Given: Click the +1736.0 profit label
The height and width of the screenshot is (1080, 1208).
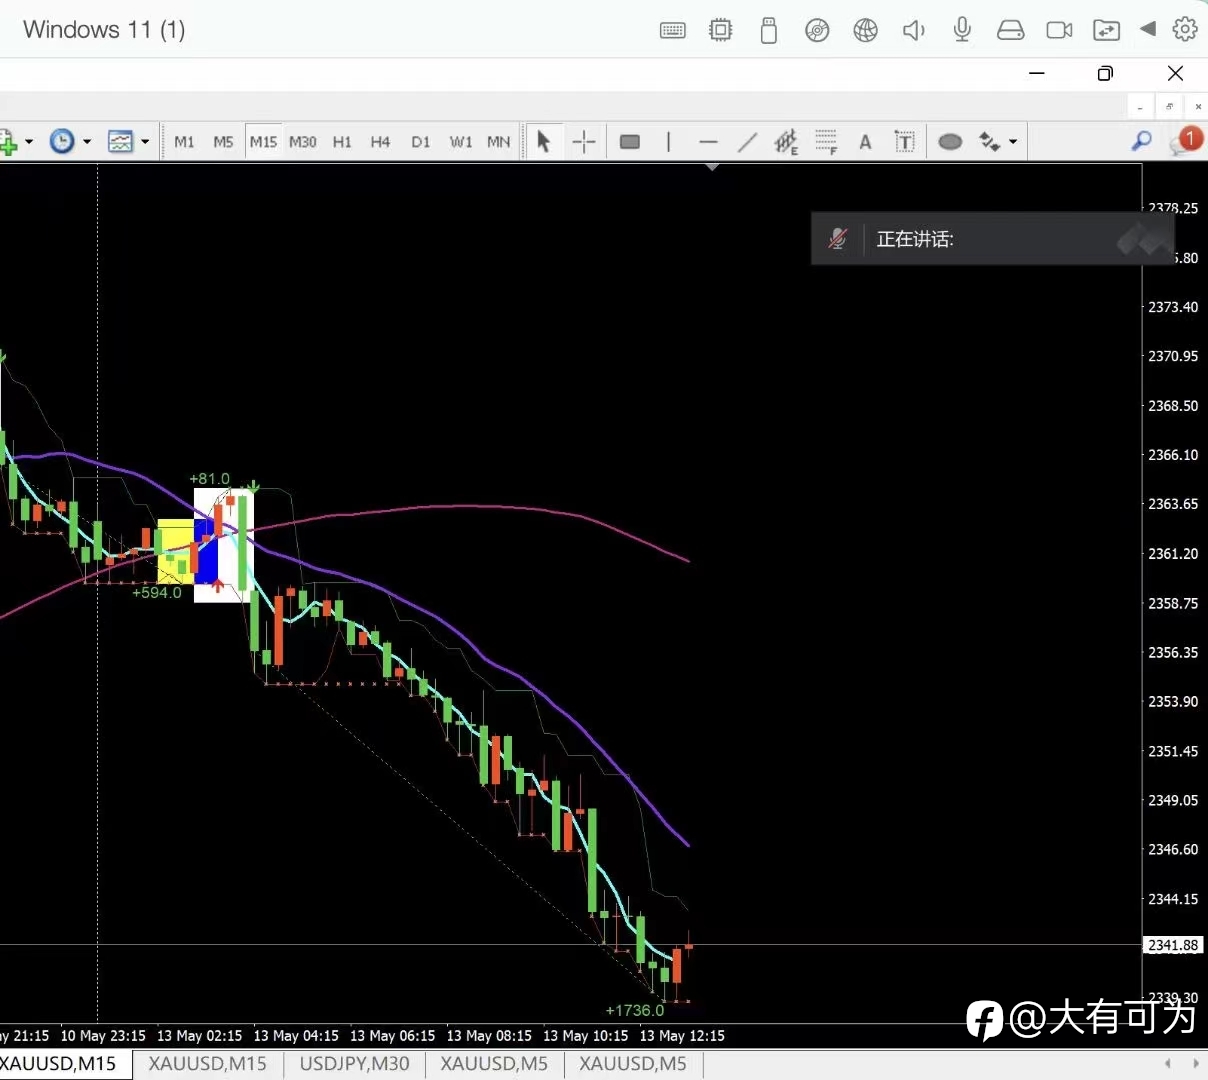Looking at the screenshot, I should click(634, 1010).
